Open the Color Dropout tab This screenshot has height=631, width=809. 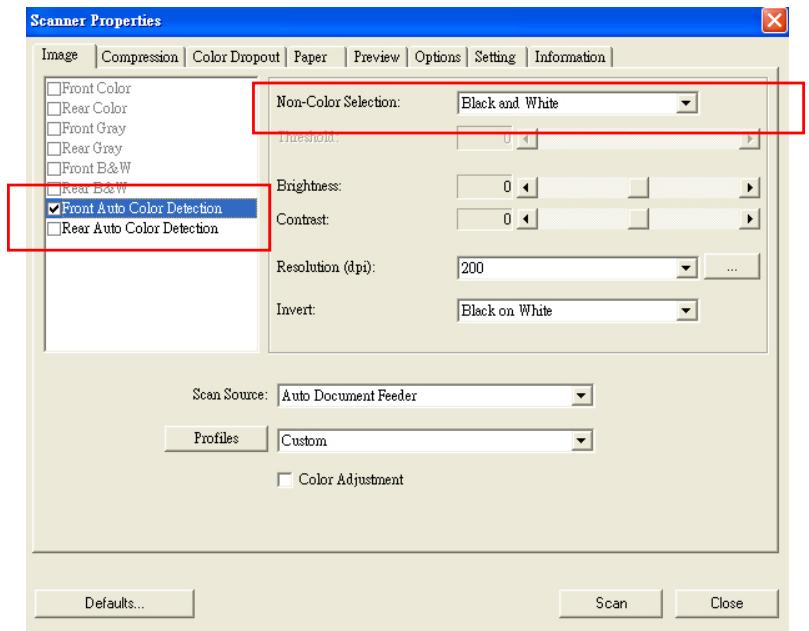click(x=238, y=57)
